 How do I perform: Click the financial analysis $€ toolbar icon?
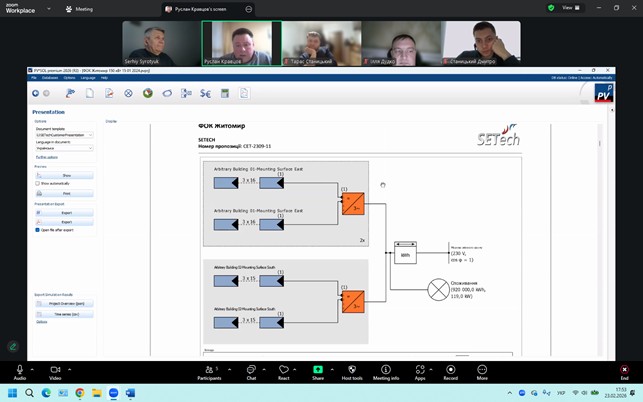click(x=205, y=94)
